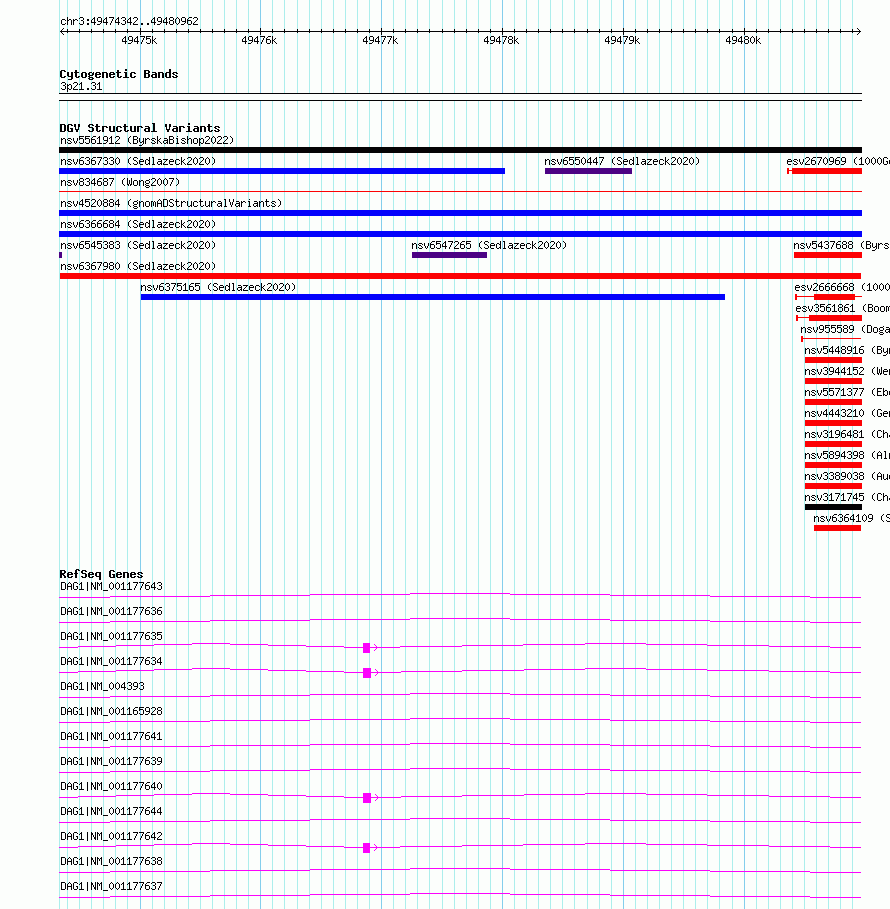Select the tiny nsv6545383 purple marker
The height and width of the screenshot is (909, 890).
[x=60, y=255]
